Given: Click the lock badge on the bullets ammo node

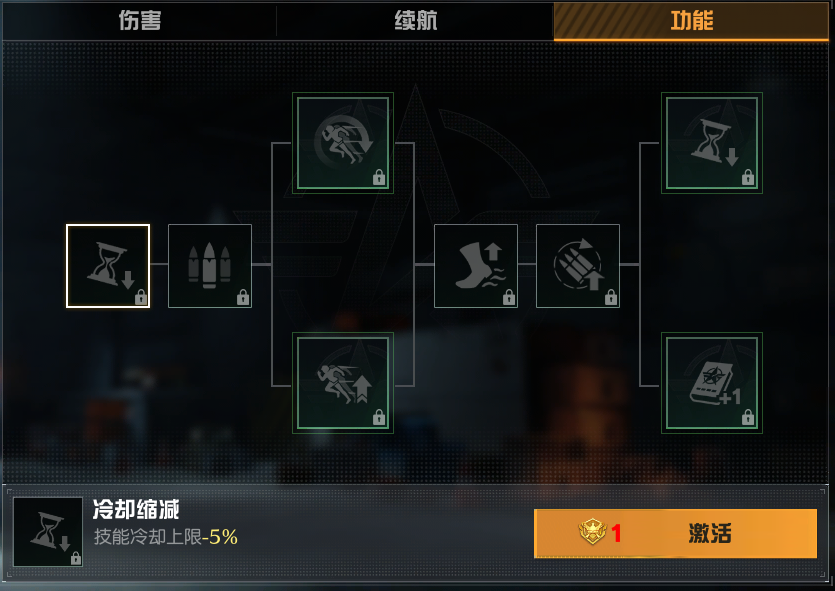Looking at the screenshot, I should [243, 298].
